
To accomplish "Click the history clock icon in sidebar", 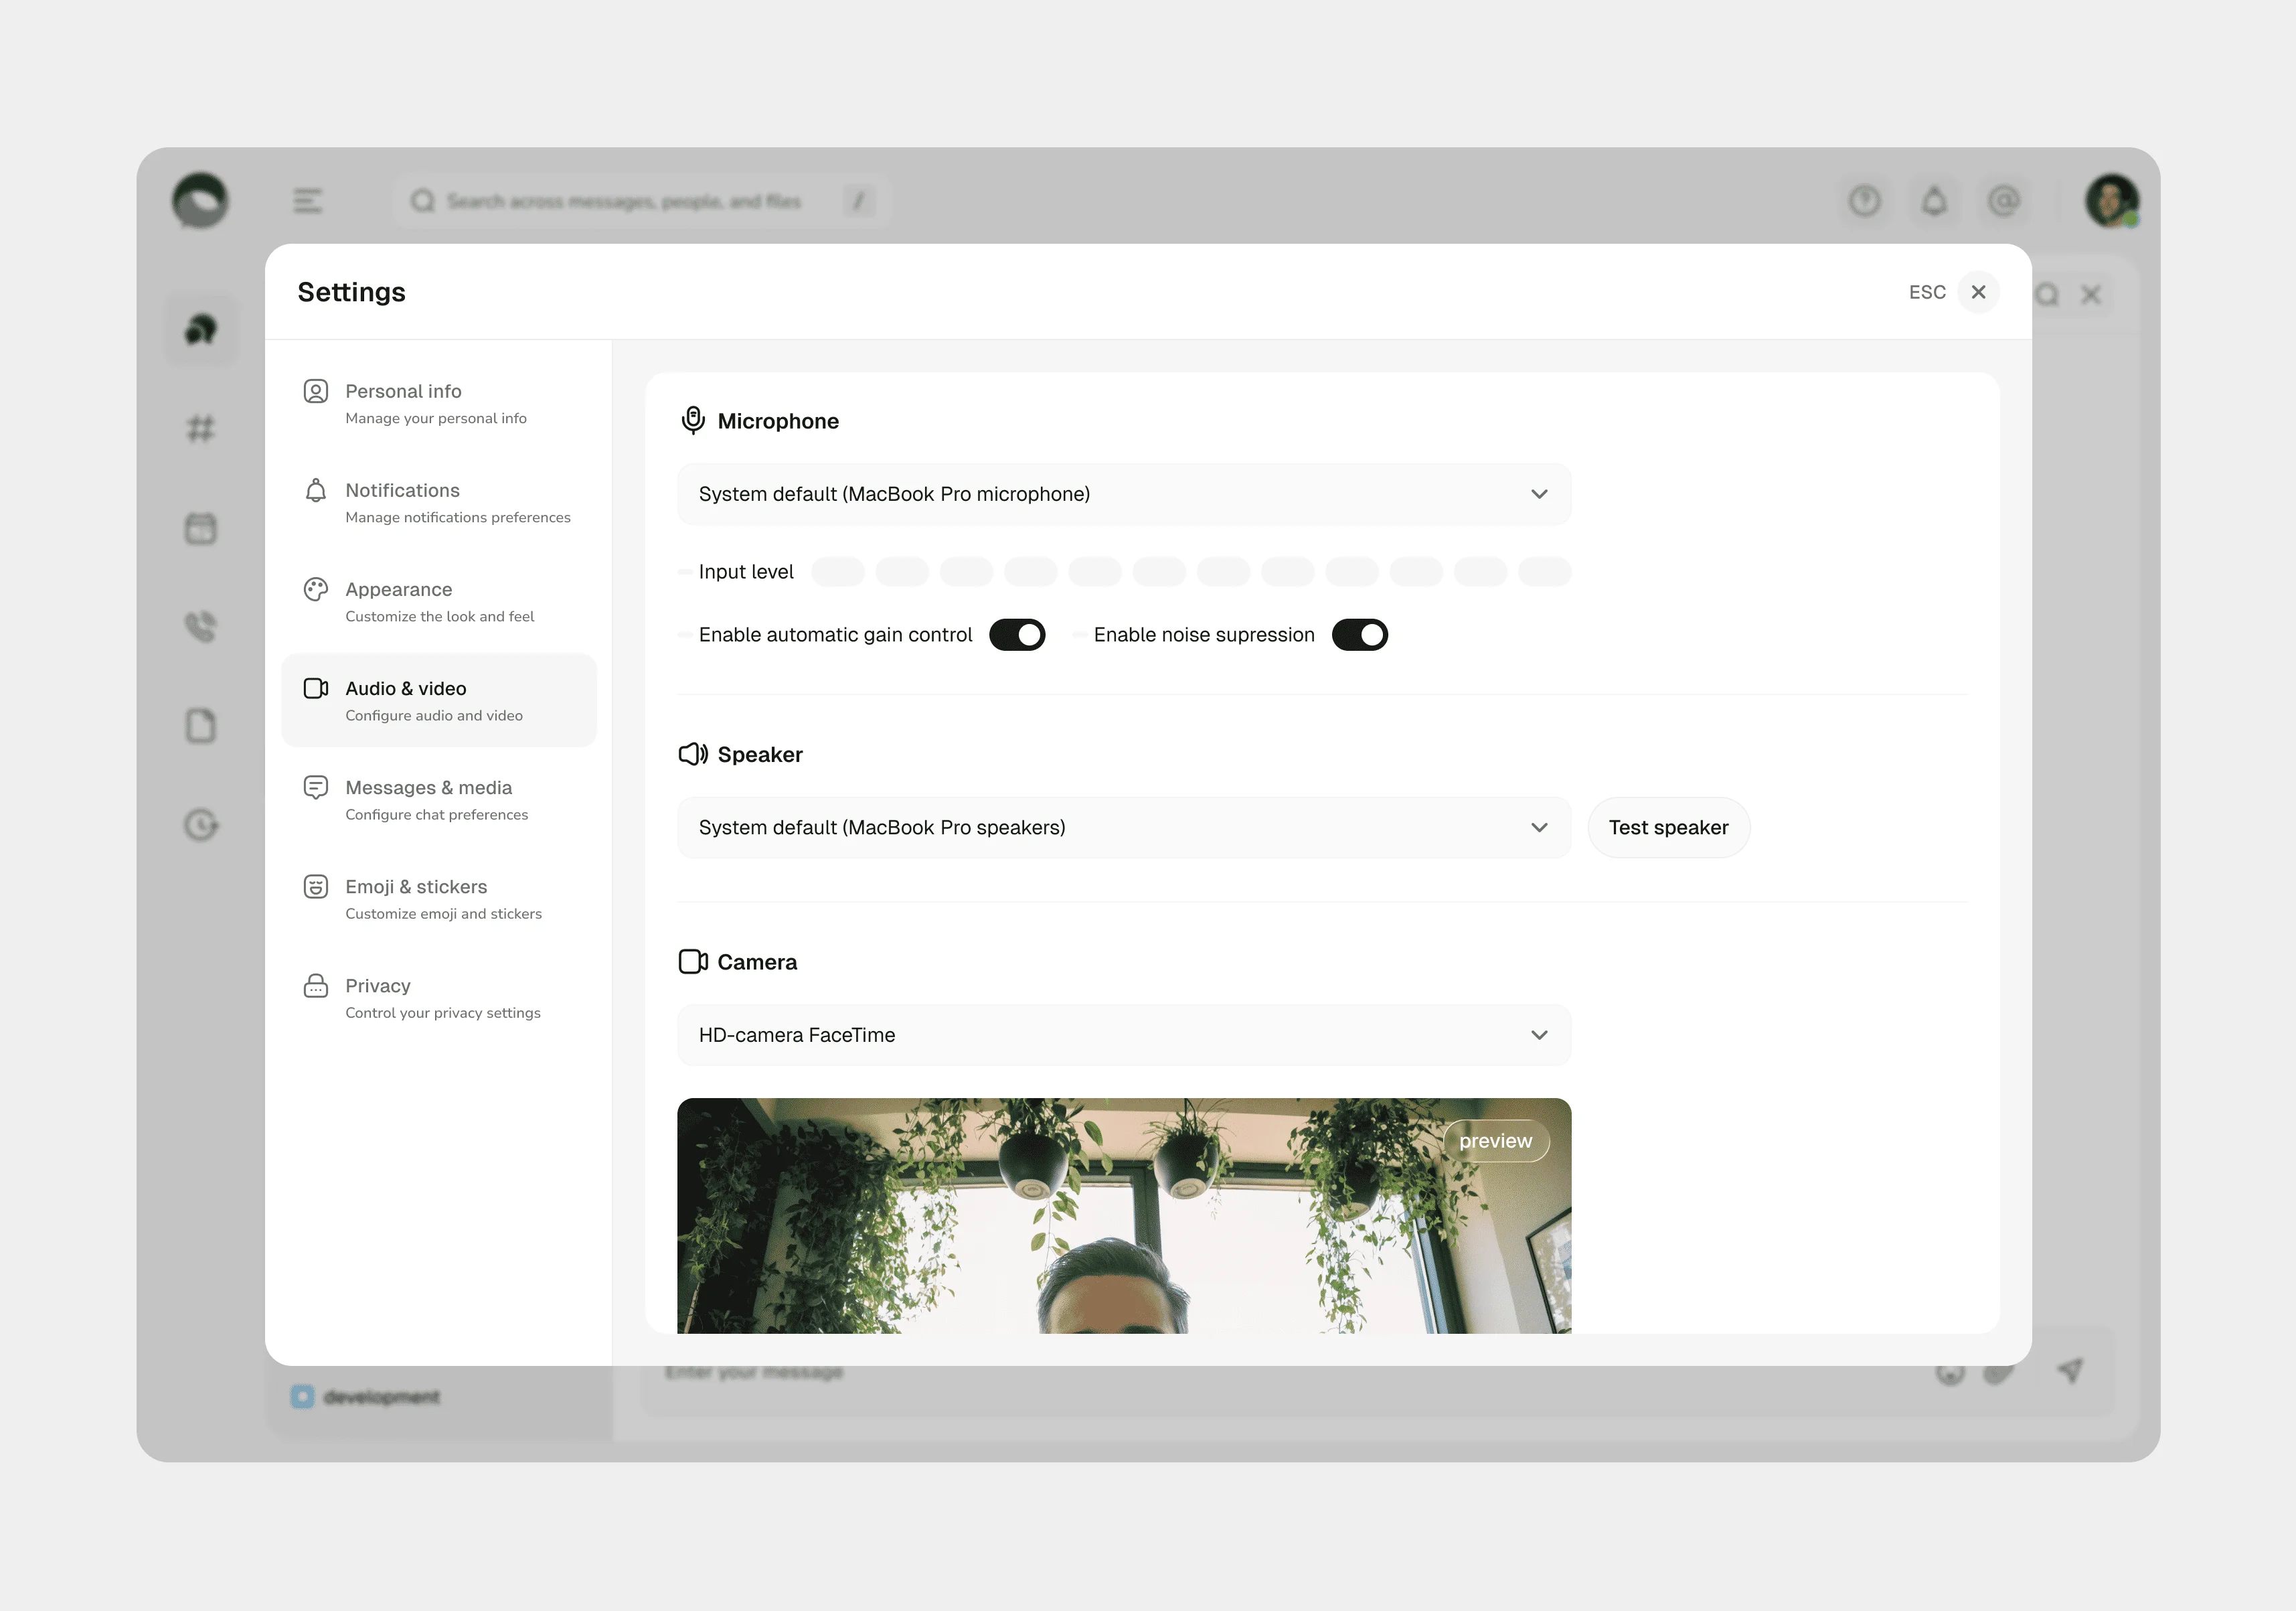I will [201, 825].
